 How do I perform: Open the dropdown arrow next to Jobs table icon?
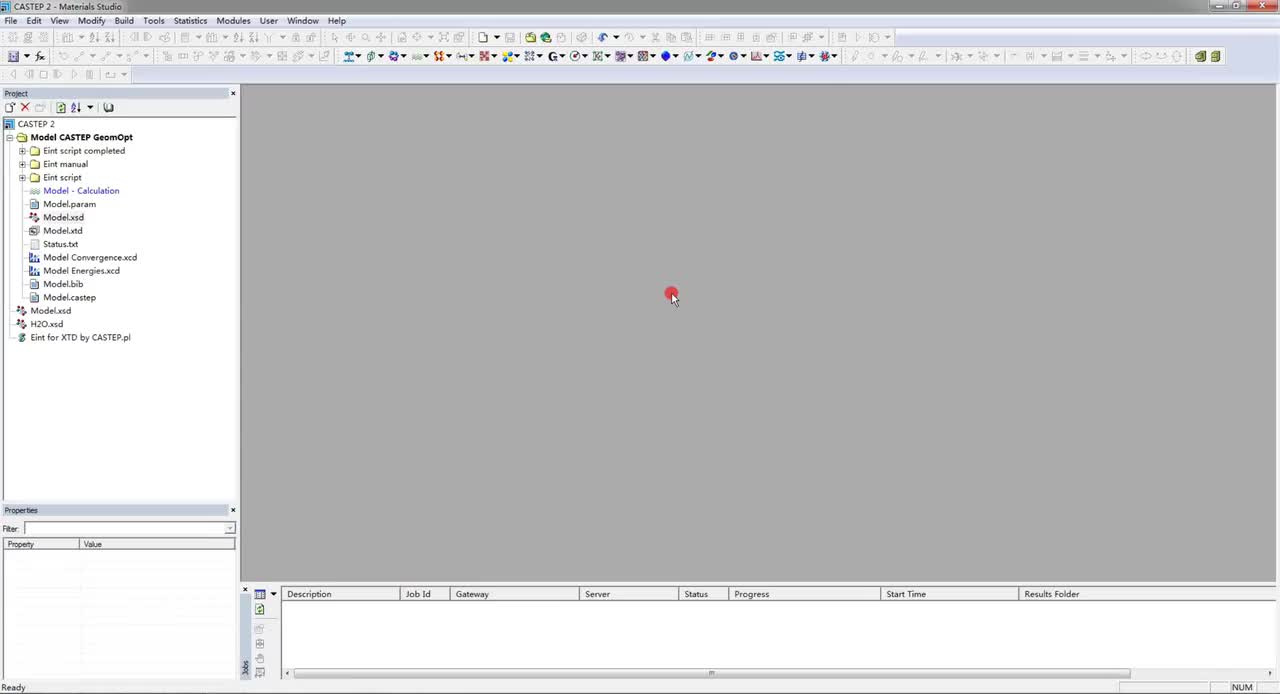point(273,594)
